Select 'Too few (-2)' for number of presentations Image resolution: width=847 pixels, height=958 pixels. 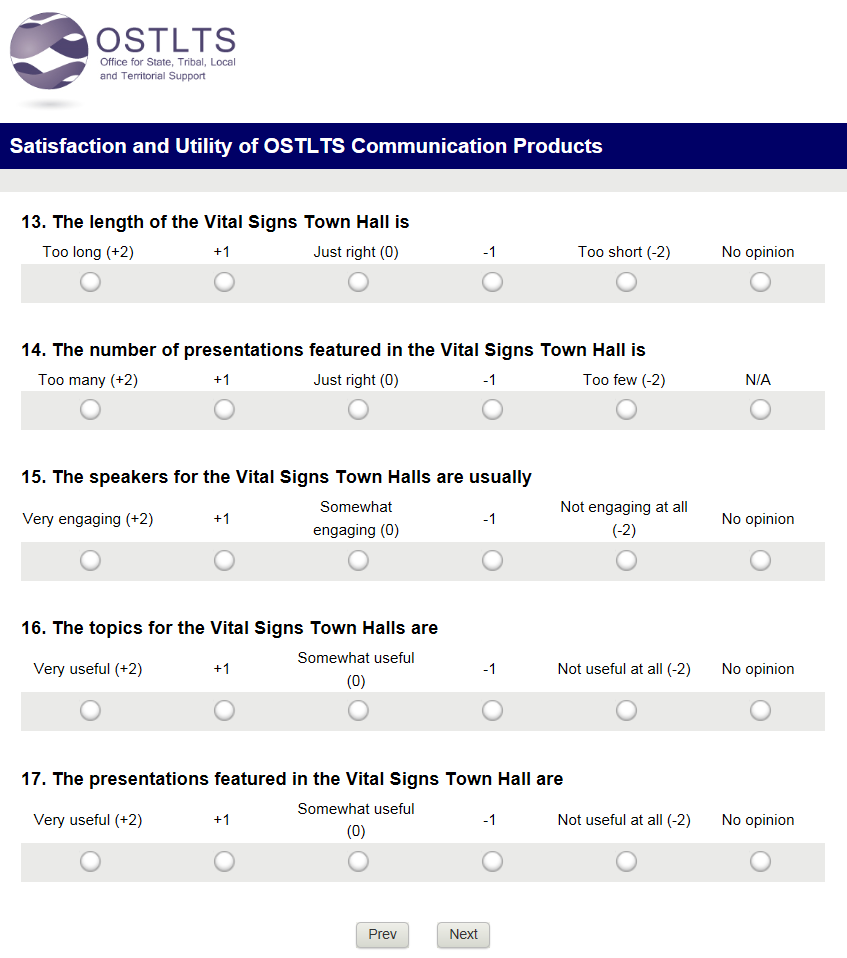(626, 409)
